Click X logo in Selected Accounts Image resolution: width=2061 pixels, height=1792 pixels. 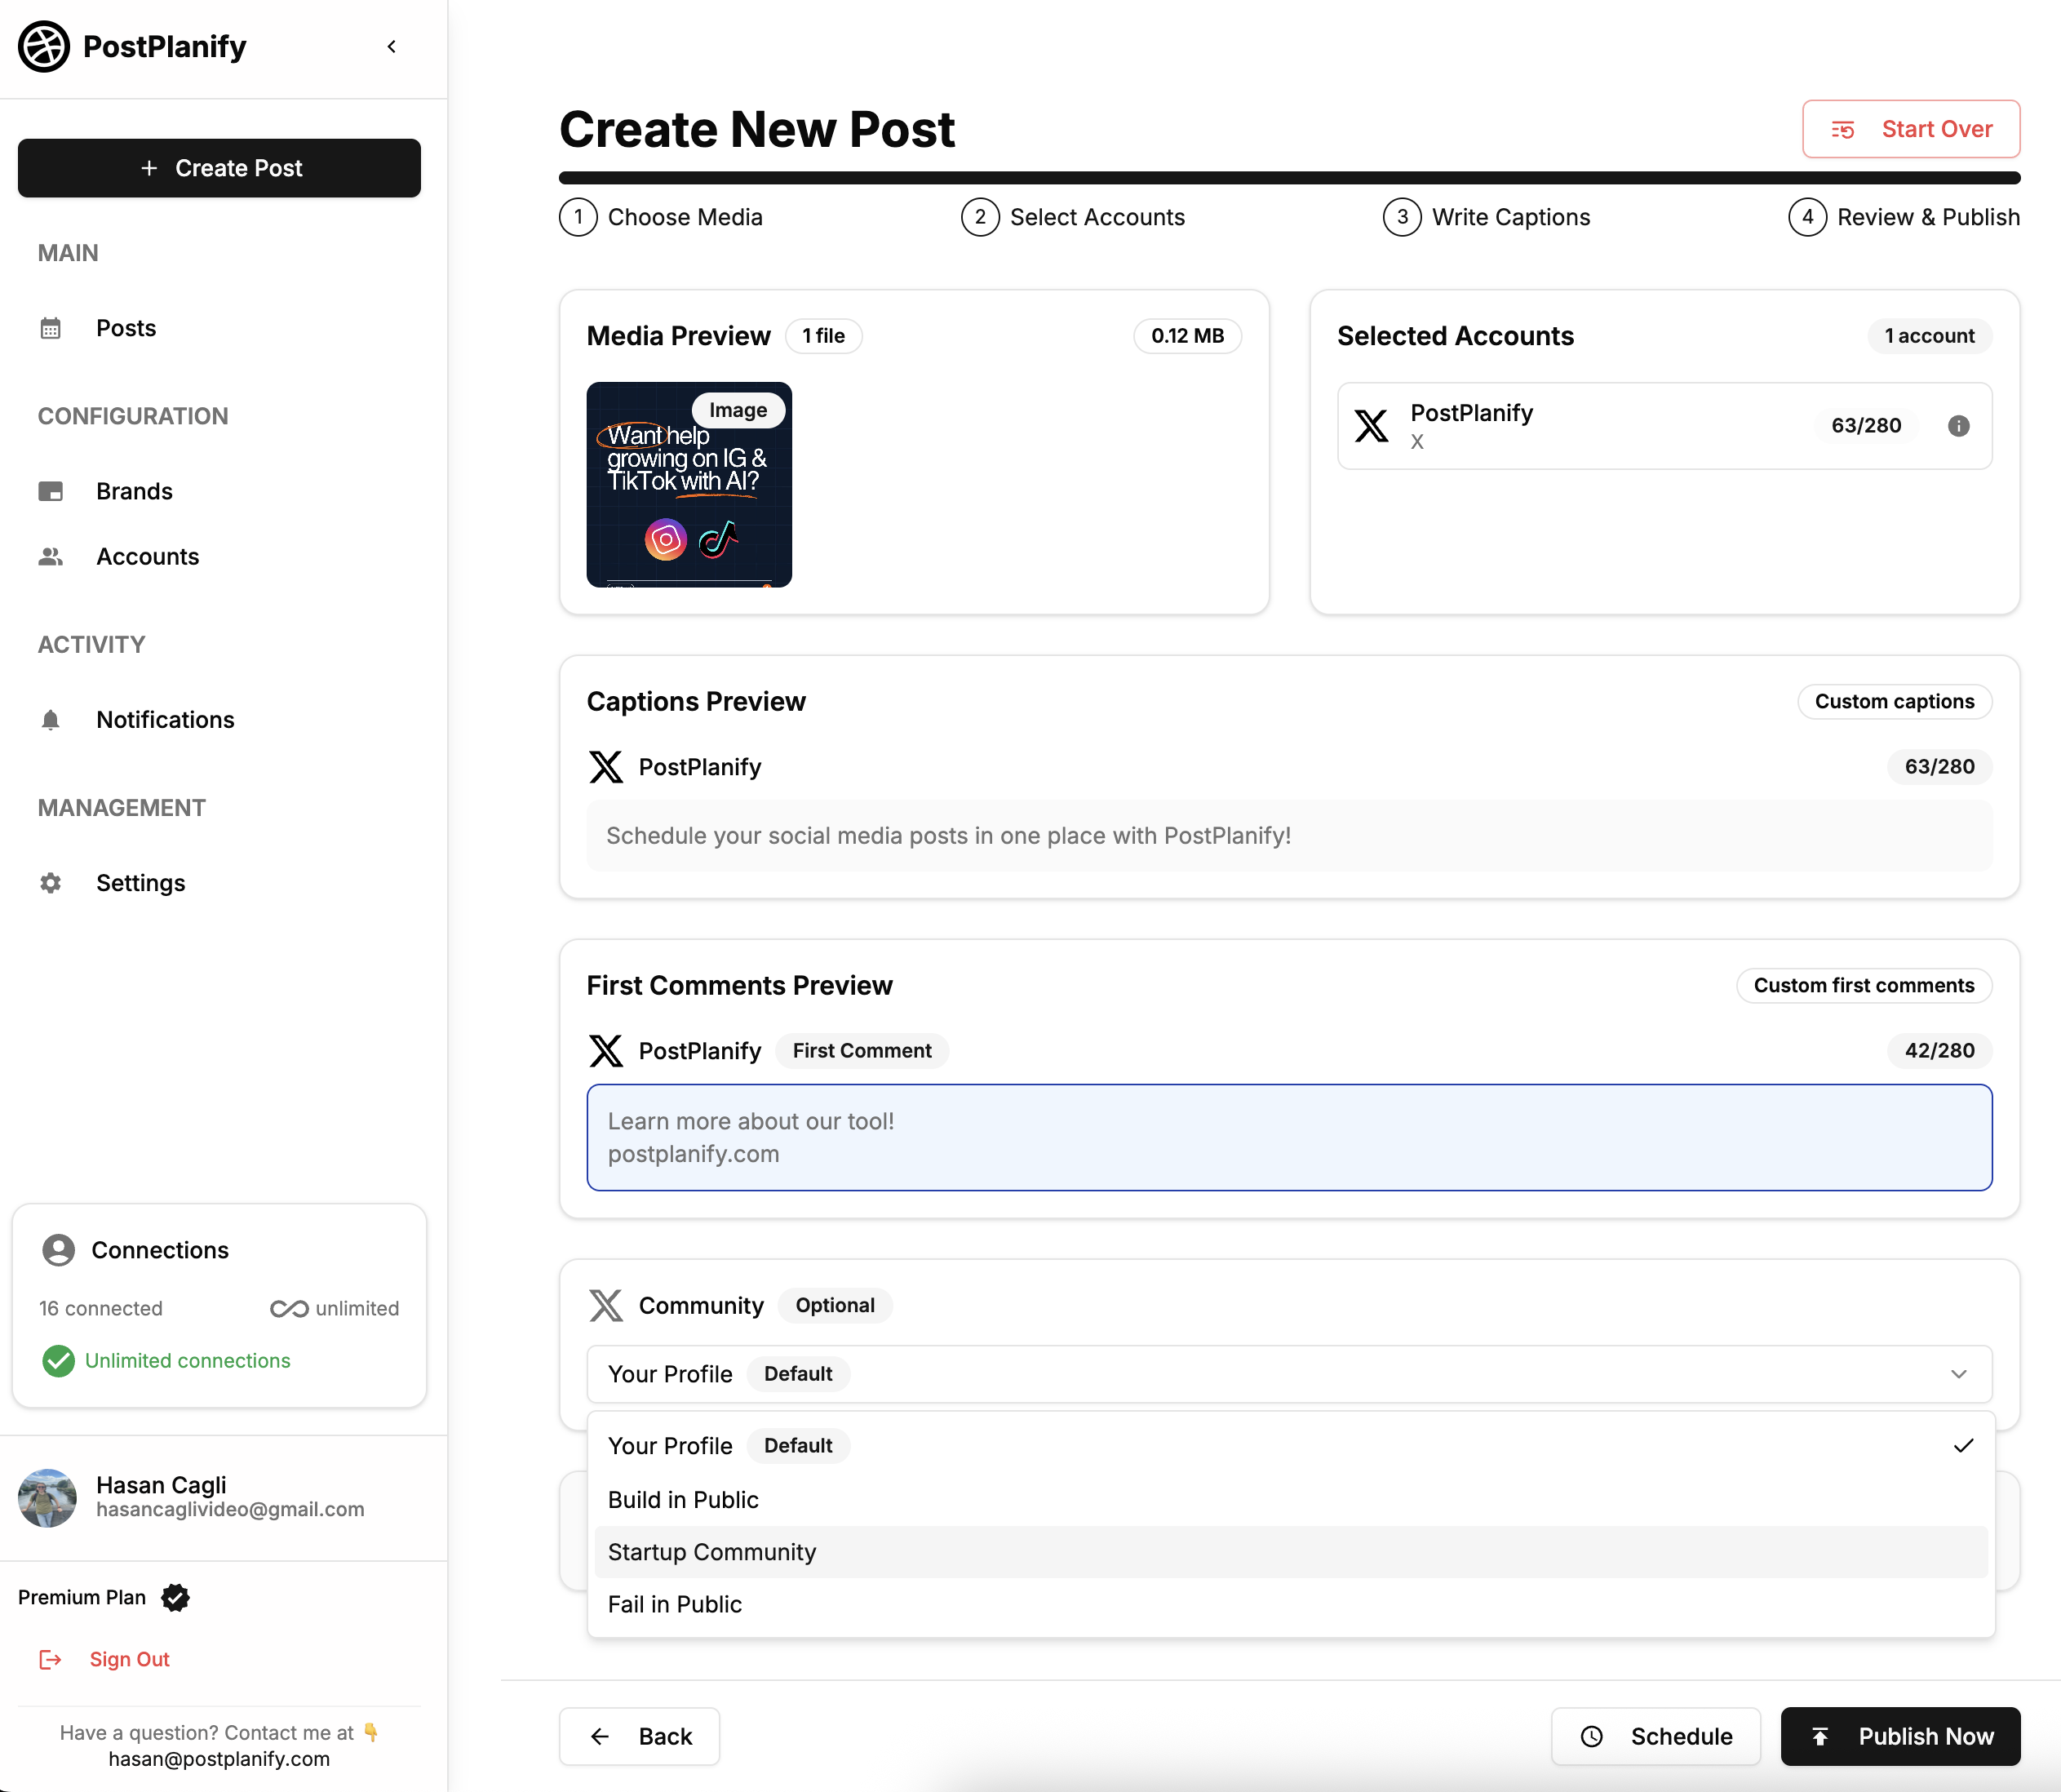[x=1371, y=425]
